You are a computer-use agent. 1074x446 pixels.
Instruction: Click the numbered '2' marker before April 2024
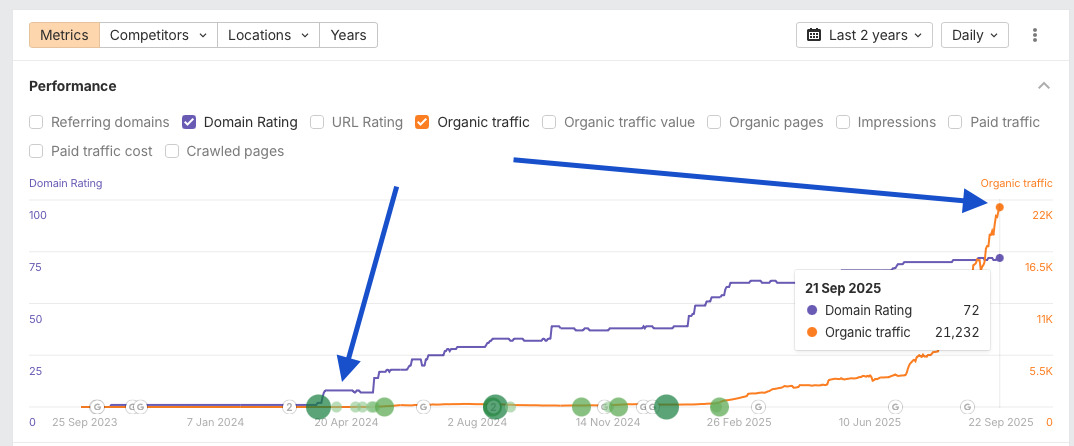[289, 407]
